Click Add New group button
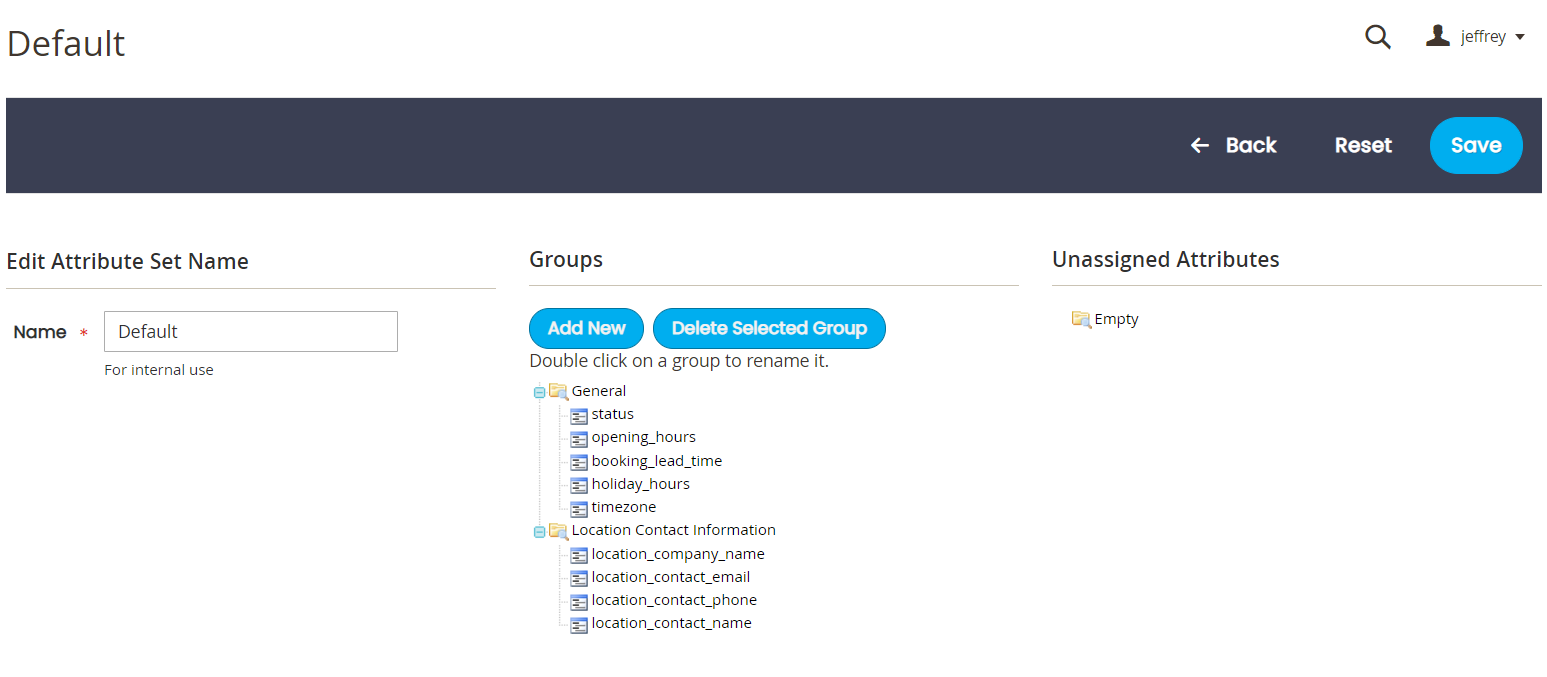Viewport: 1547px width, 677px height. point(586,328)
